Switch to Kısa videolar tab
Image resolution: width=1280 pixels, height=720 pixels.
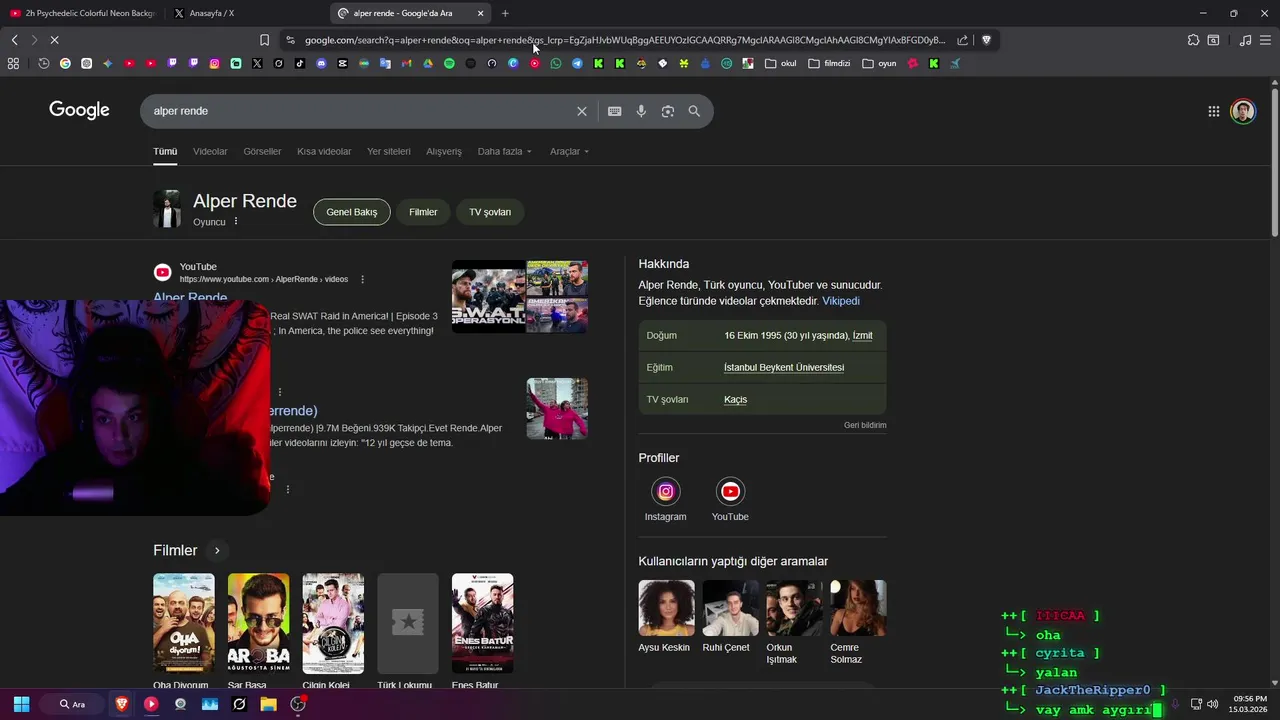click(x=324, y=151)
